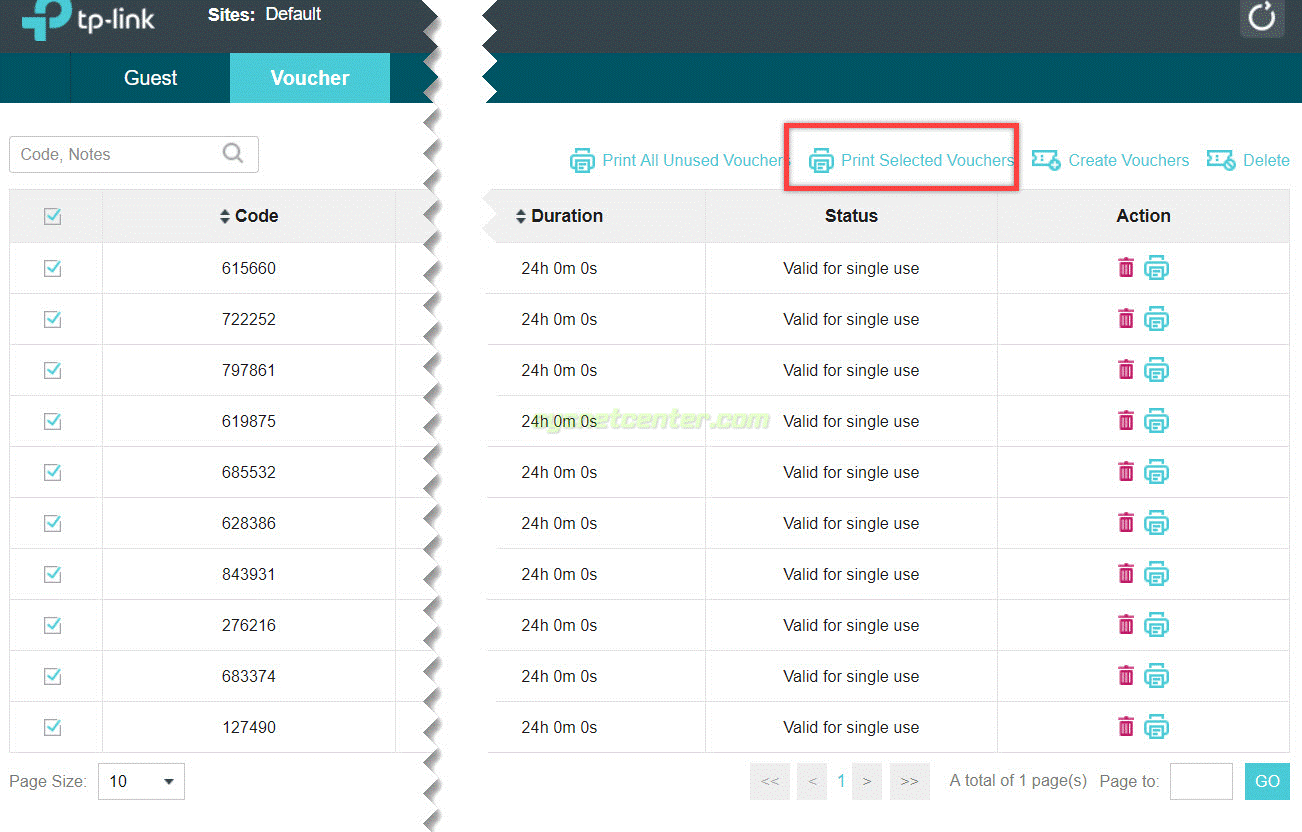Print voucher 628386 with printer icon
The height and width of the screenshot is (832, 1302).
(x=1156, y=523)
